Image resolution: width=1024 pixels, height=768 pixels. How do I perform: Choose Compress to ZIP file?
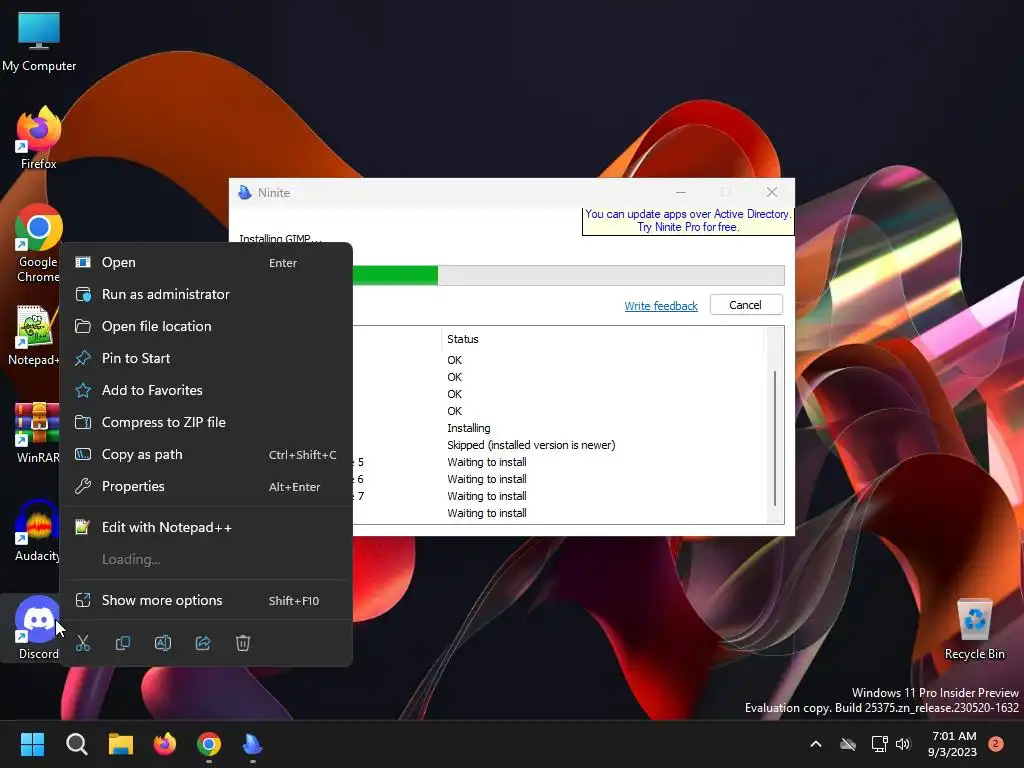point(206,423)
